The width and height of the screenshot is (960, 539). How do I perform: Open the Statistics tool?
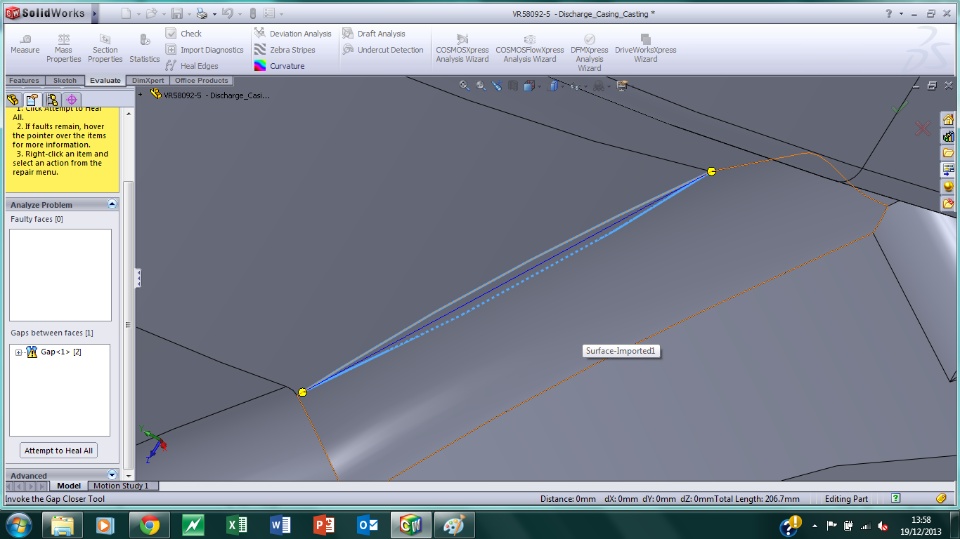click(144, 48)
